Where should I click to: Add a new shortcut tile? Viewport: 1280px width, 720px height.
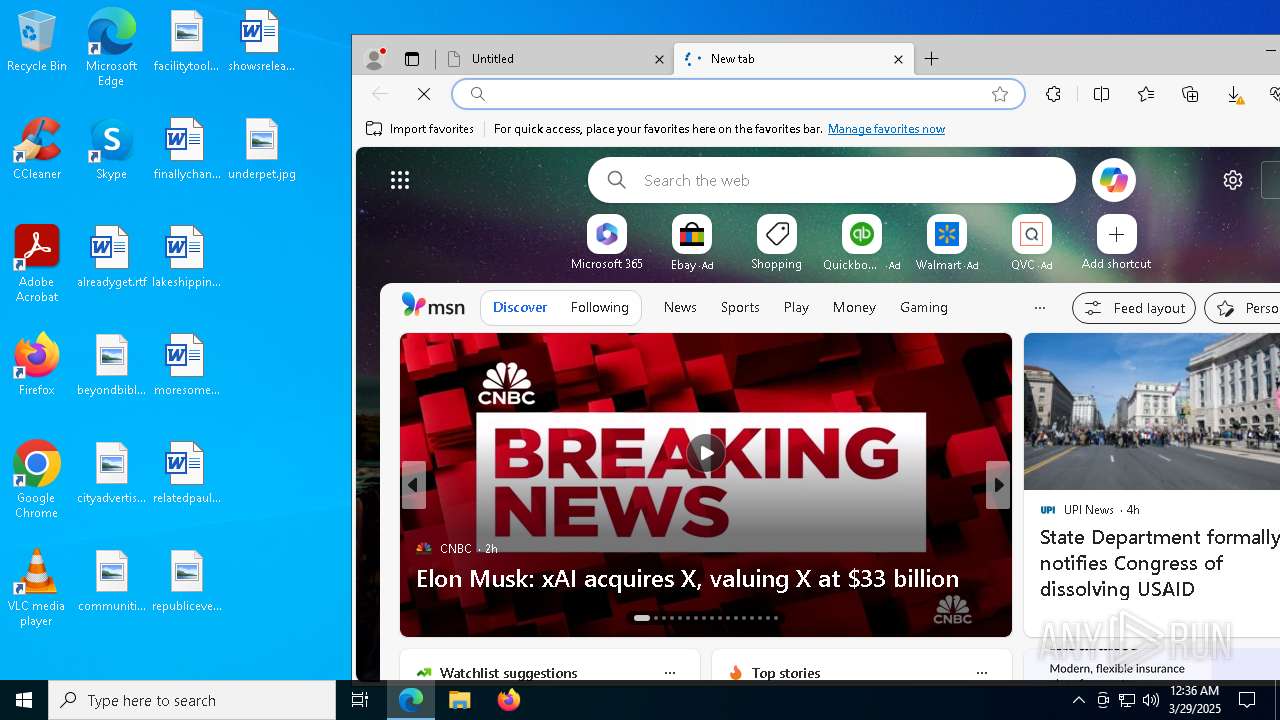point(1116,243)
